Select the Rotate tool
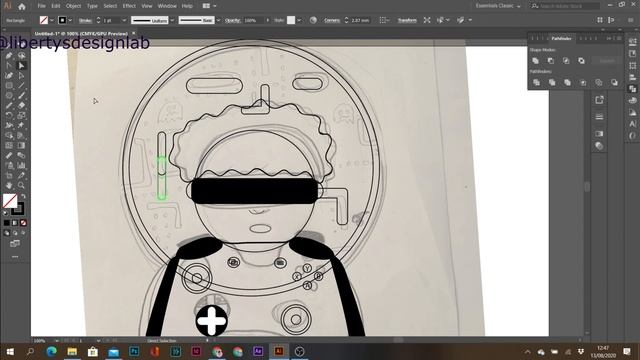Viewport: 640px width, 360px height. [x=9, y=116]
